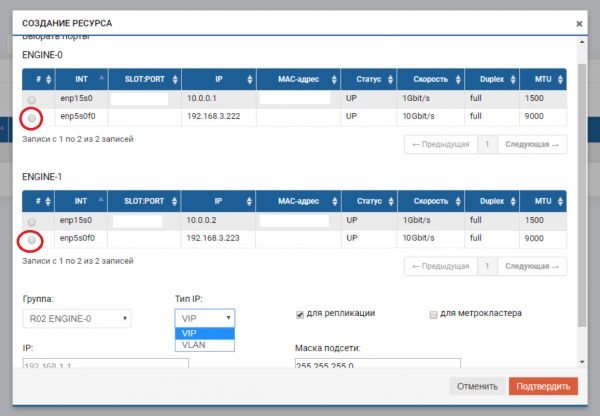Select enp5s0f0 radio in ENGINE-0 table

click(x=32, y=118)
